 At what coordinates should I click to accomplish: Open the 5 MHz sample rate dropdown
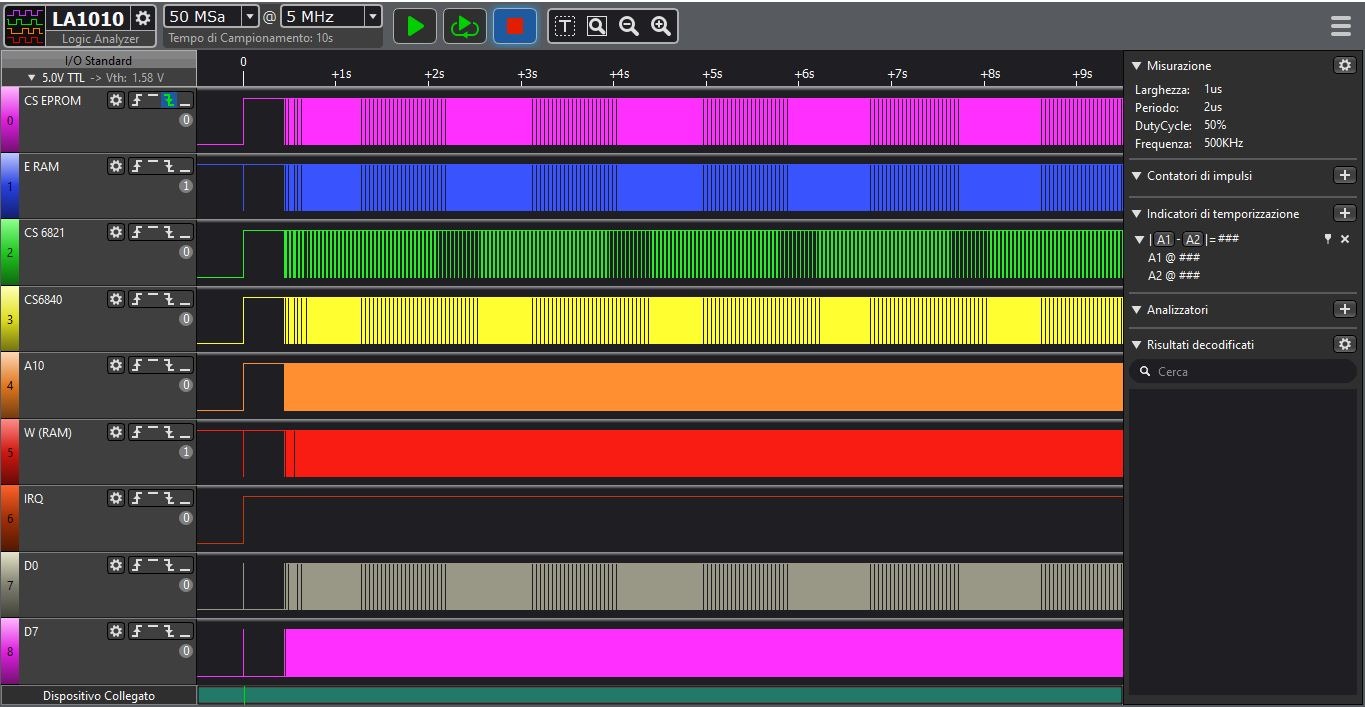(372, 17)
